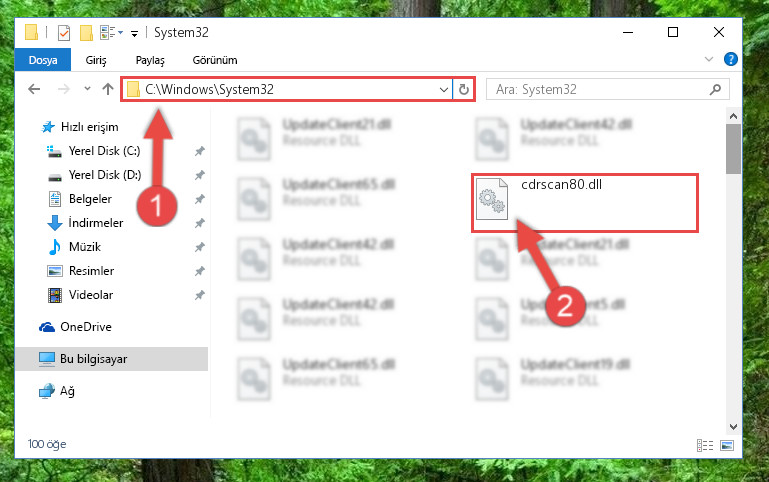
Task: Open the Dosya tab
Action: click(x=43, y=60)
